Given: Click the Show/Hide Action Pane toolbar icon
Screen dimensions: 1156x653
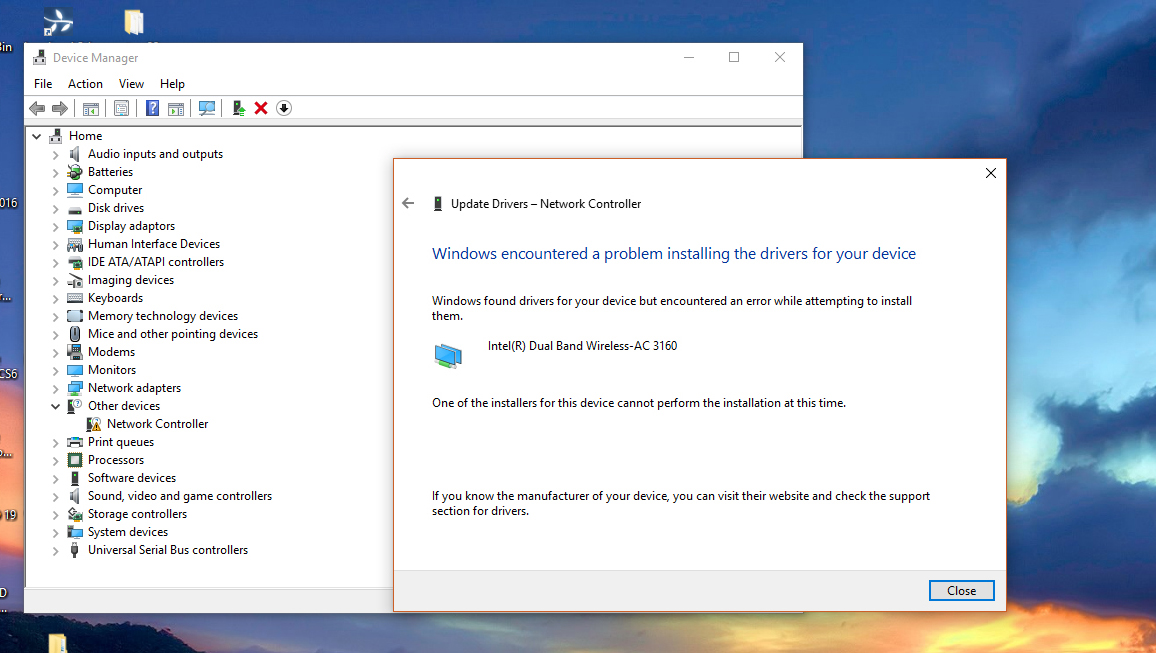Looking at the screenshot, I should pyautogui.click(x=175, y=108).
